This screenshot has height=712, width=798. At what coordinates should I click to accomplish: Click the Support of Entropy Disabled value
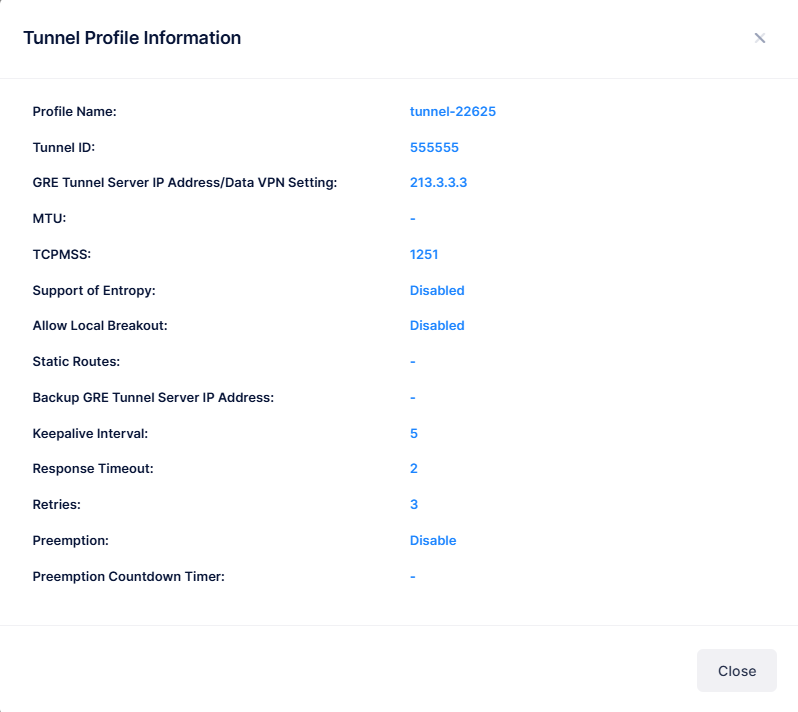click(x=437, y=290)
